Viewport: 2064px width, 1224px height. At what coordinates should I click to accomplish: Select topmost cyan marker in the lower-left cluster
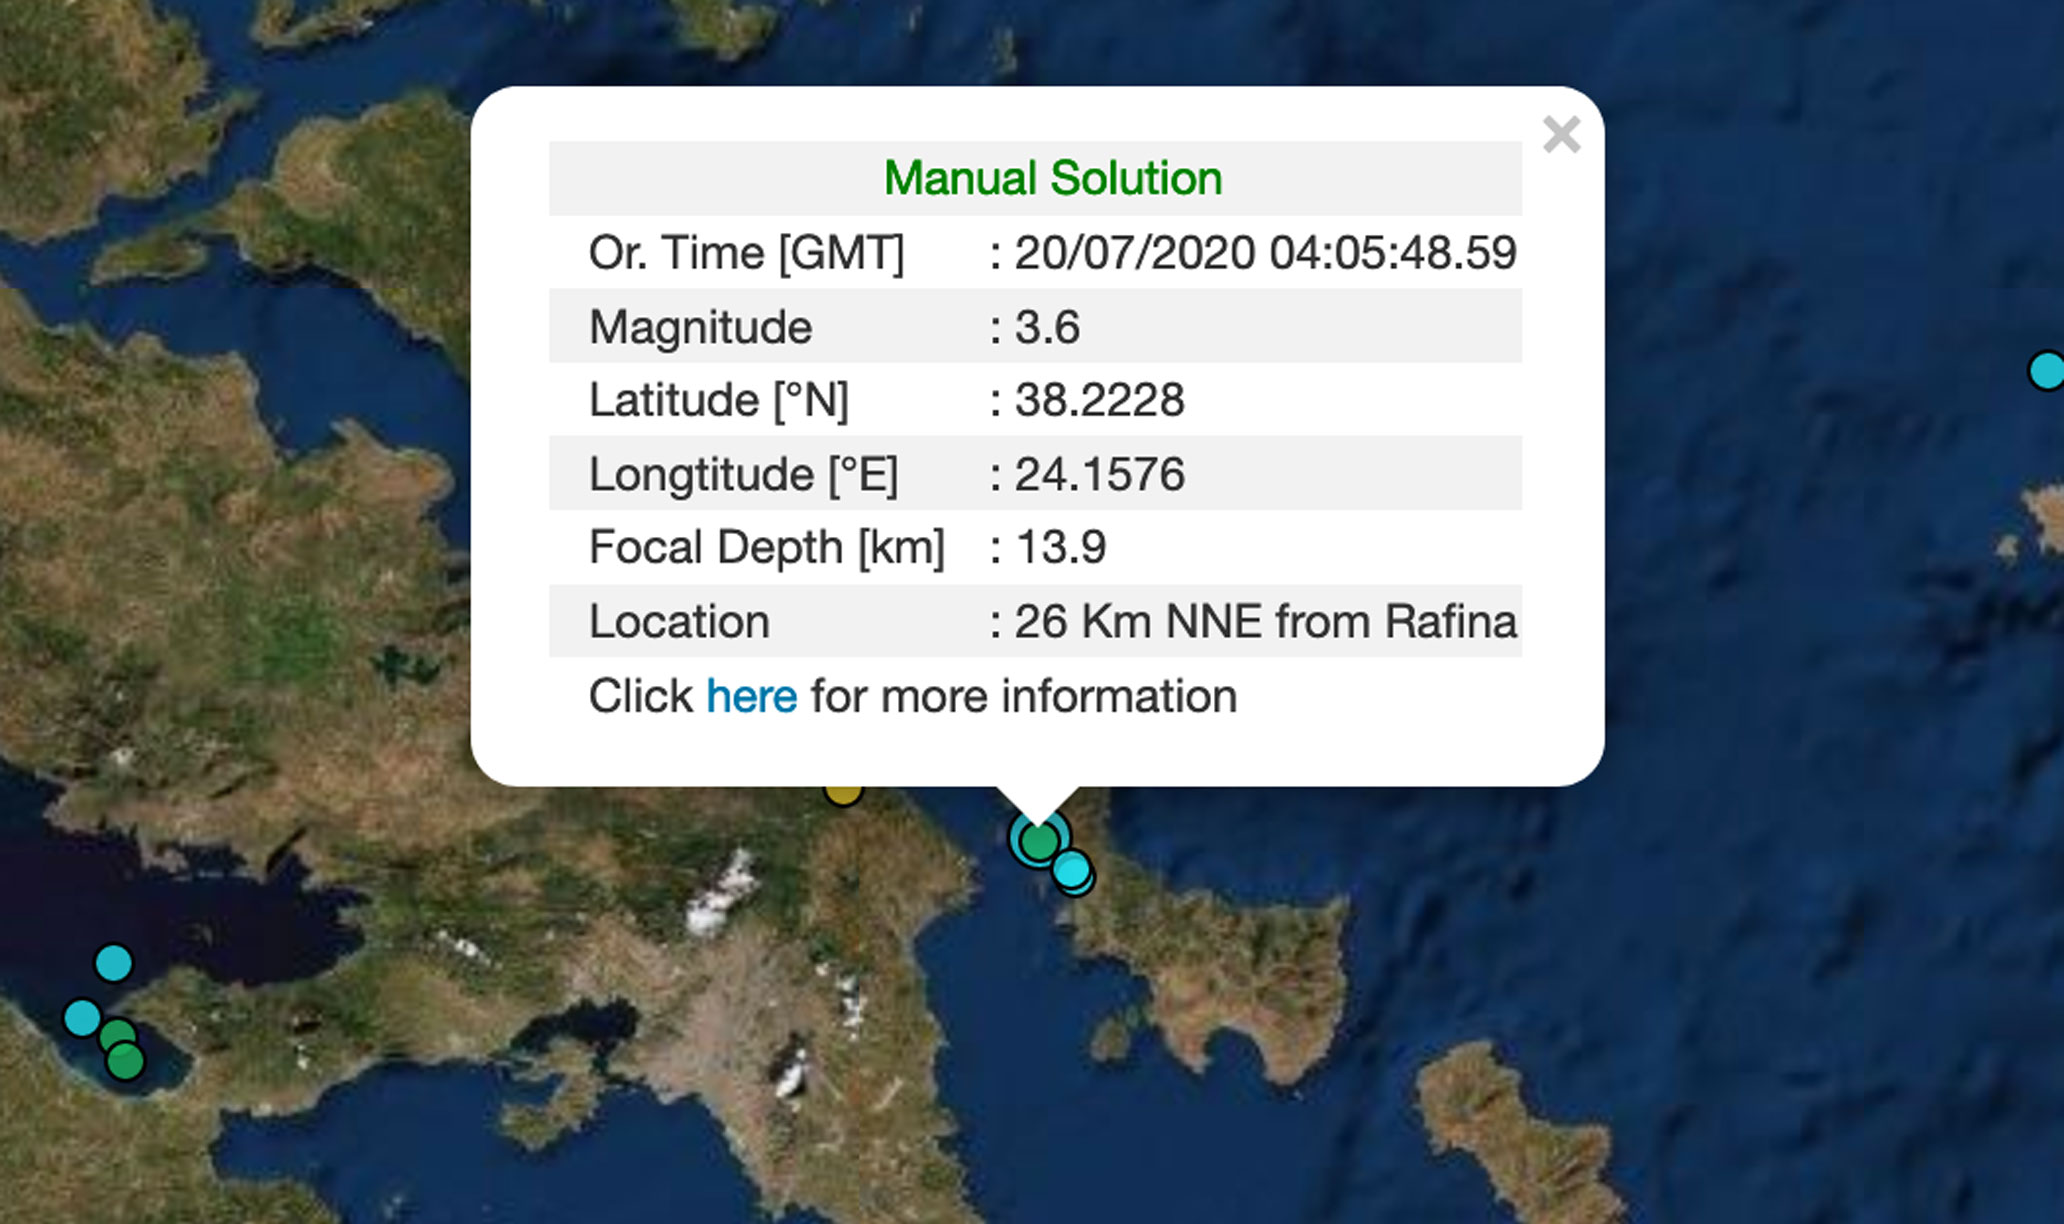113,963
